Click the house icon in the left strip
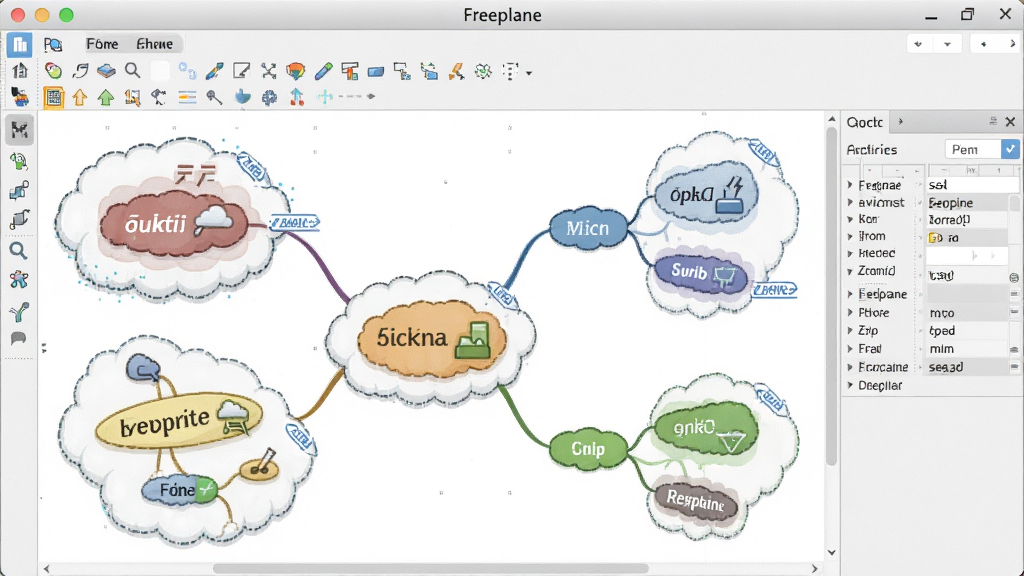Screen dimensions: 1024x576 20,71
